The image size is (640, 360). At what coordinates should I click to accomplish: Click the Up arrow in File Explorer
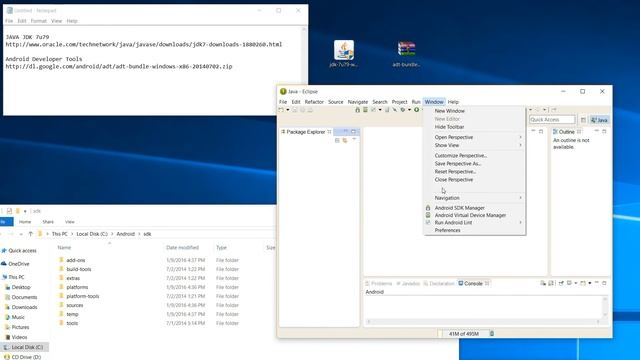click(31, 234)
